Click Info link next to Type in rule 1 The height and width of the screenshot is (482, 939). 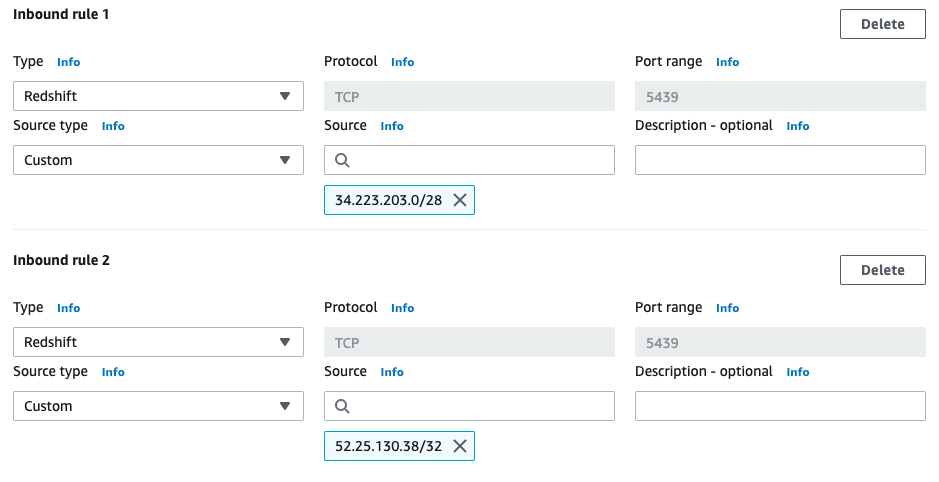click(68, 62)
